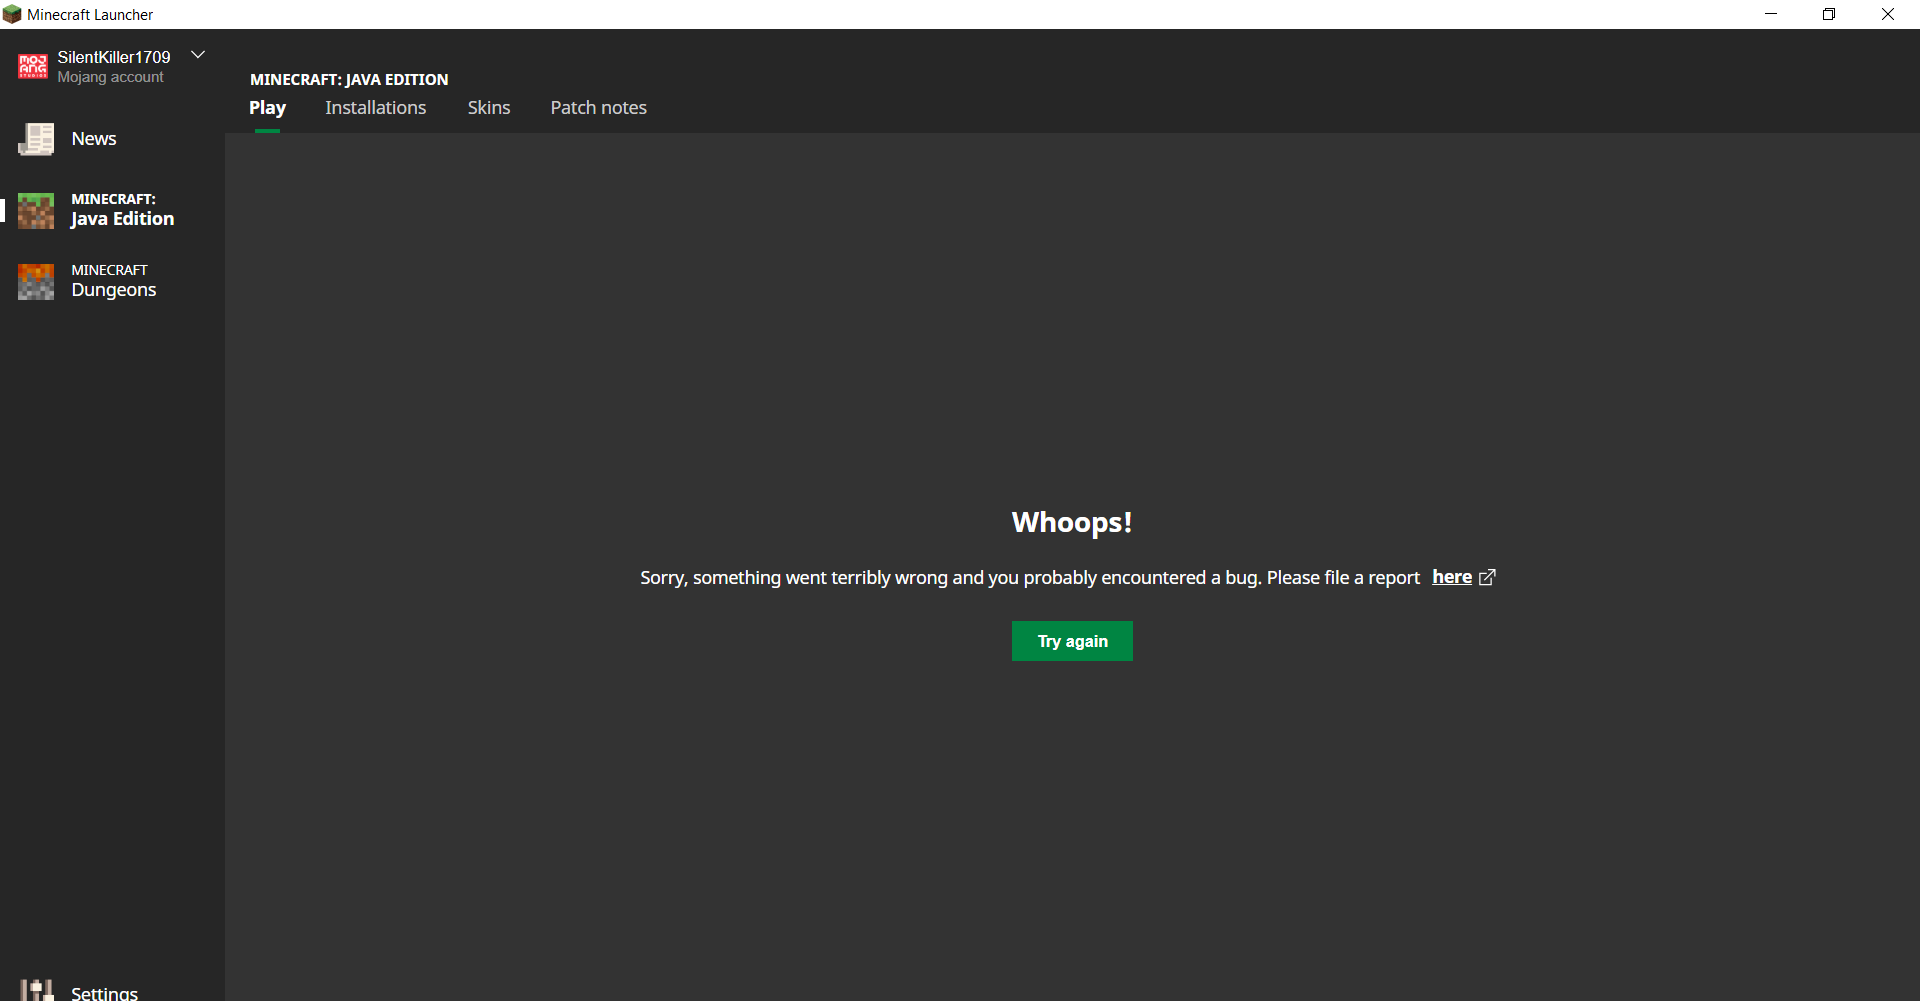Select MINECRAFT Dungeons sidebar label
Image resolution: width=1920 pixels, height=1001 pixels.
(x=114, y=281)
